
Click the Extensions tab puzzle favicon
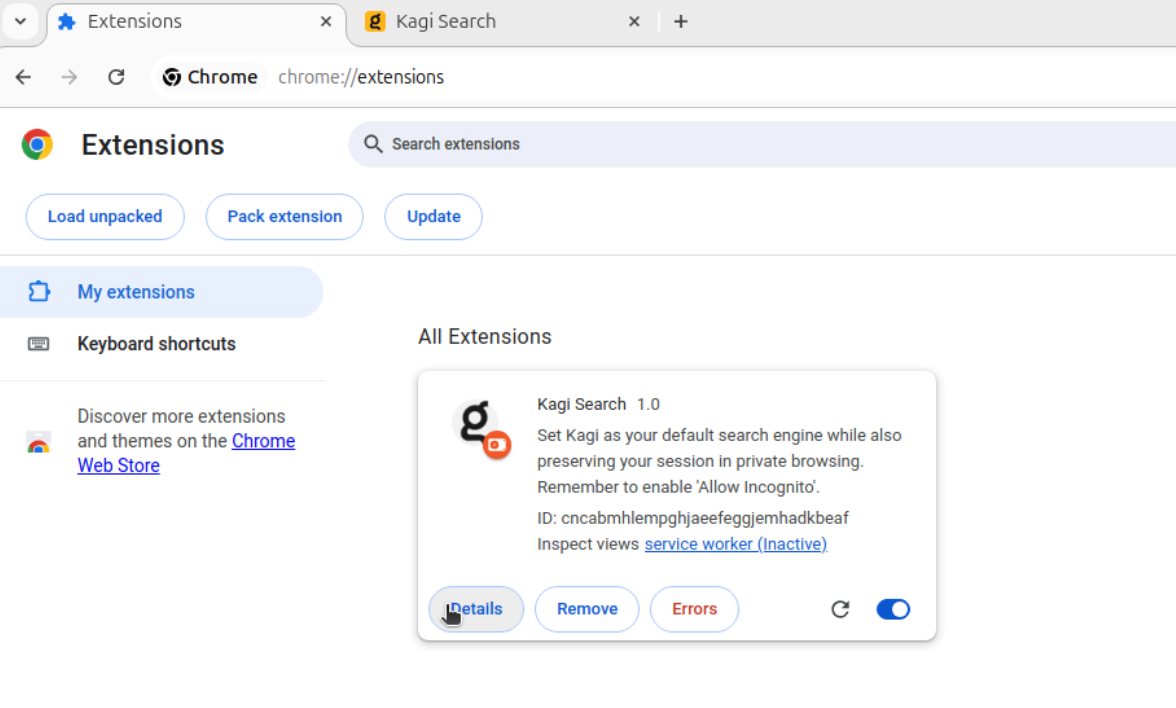67,22
